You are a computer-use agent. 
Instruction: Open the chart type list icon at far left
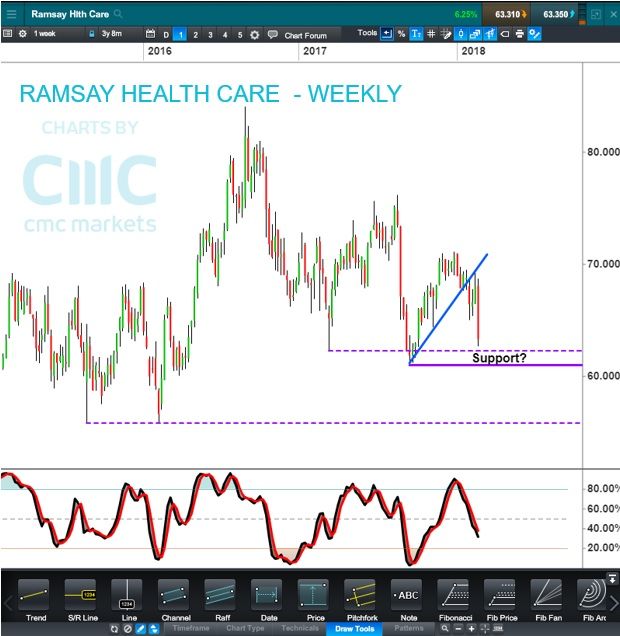pyautogui.click(x=8, y=34)
